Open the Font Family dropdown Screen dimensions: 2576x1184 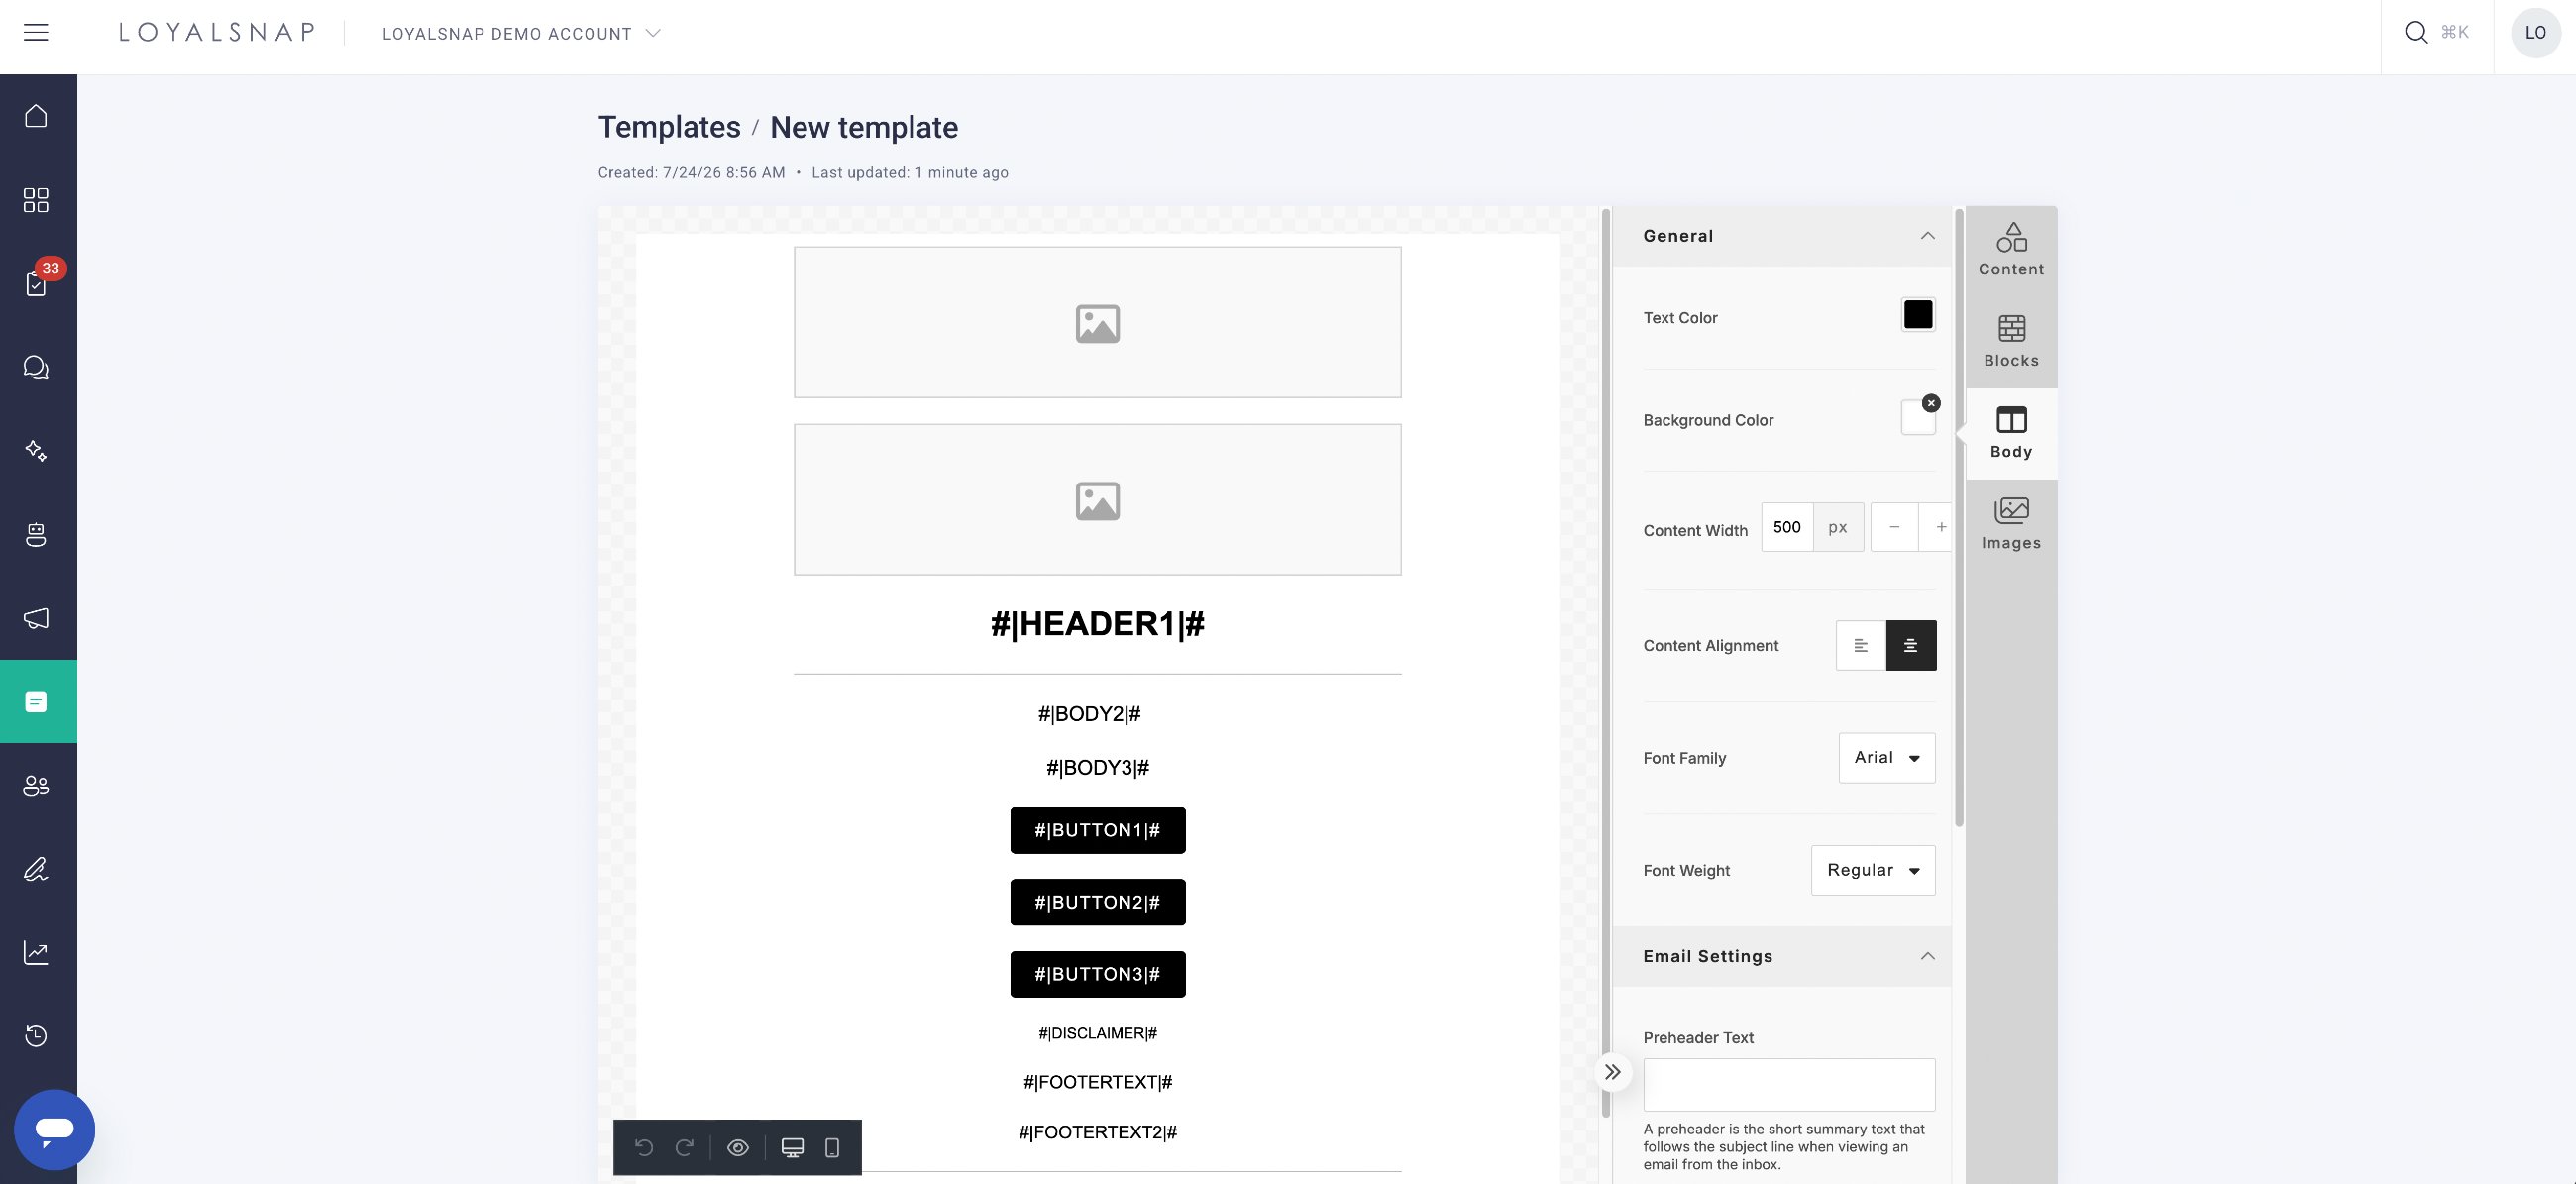tap(1886, 758)
